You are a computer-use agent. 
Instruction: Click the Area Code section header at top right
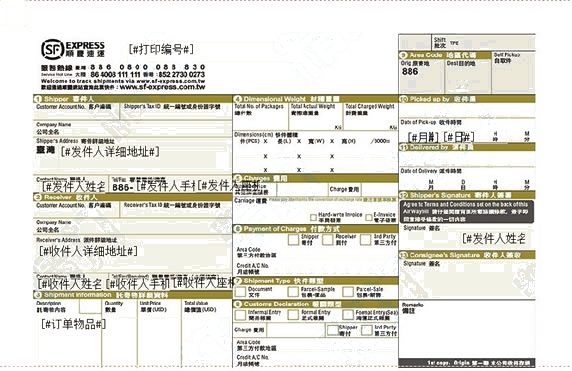click(445, 55)
